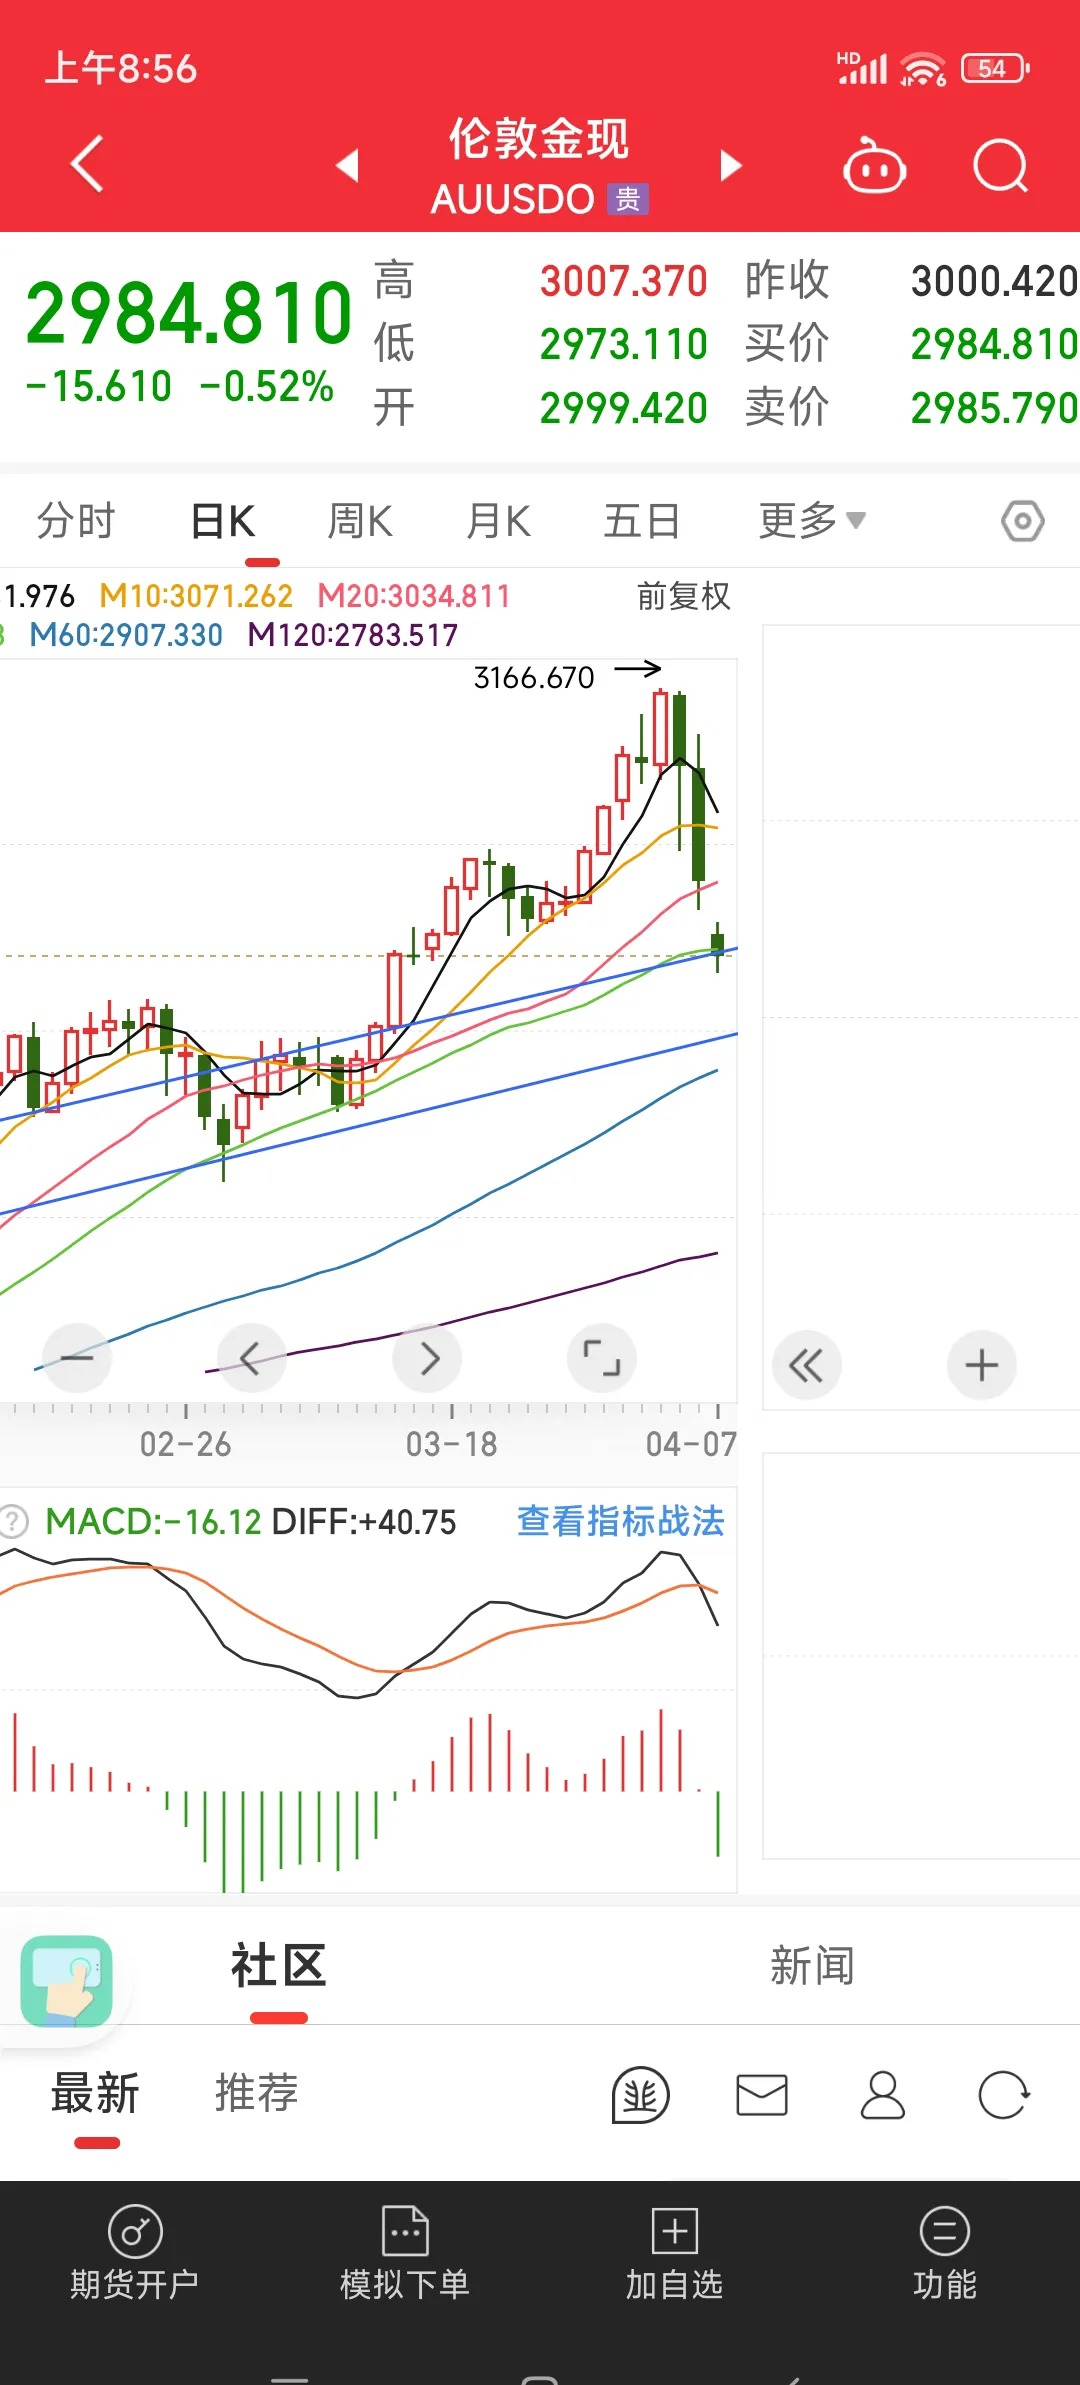Open the mail envelope icon
This screenshot has width=1080, height=2385.
762,2094
